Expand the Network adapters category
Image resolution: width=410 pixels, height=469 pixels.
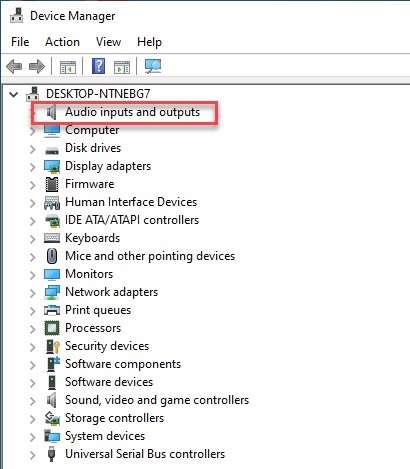(32, 293)
